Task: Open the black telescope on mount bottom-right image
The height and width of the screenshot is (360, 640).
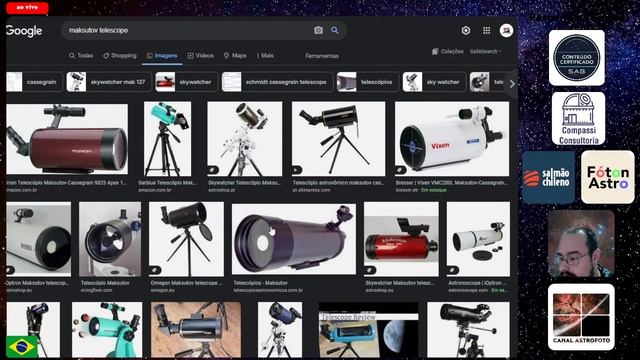Action: (468, 330)
